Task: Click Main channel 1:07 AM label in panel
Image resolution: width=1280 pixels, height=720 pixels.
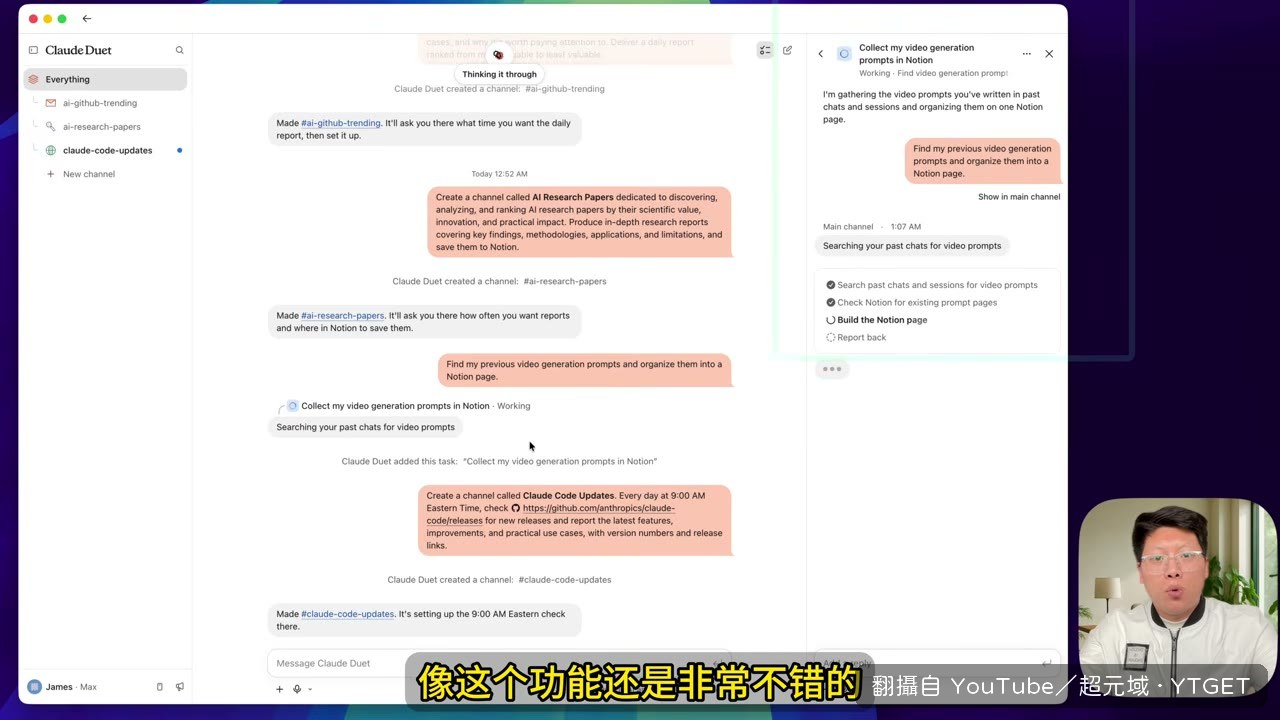Action: tap(872, 227)
